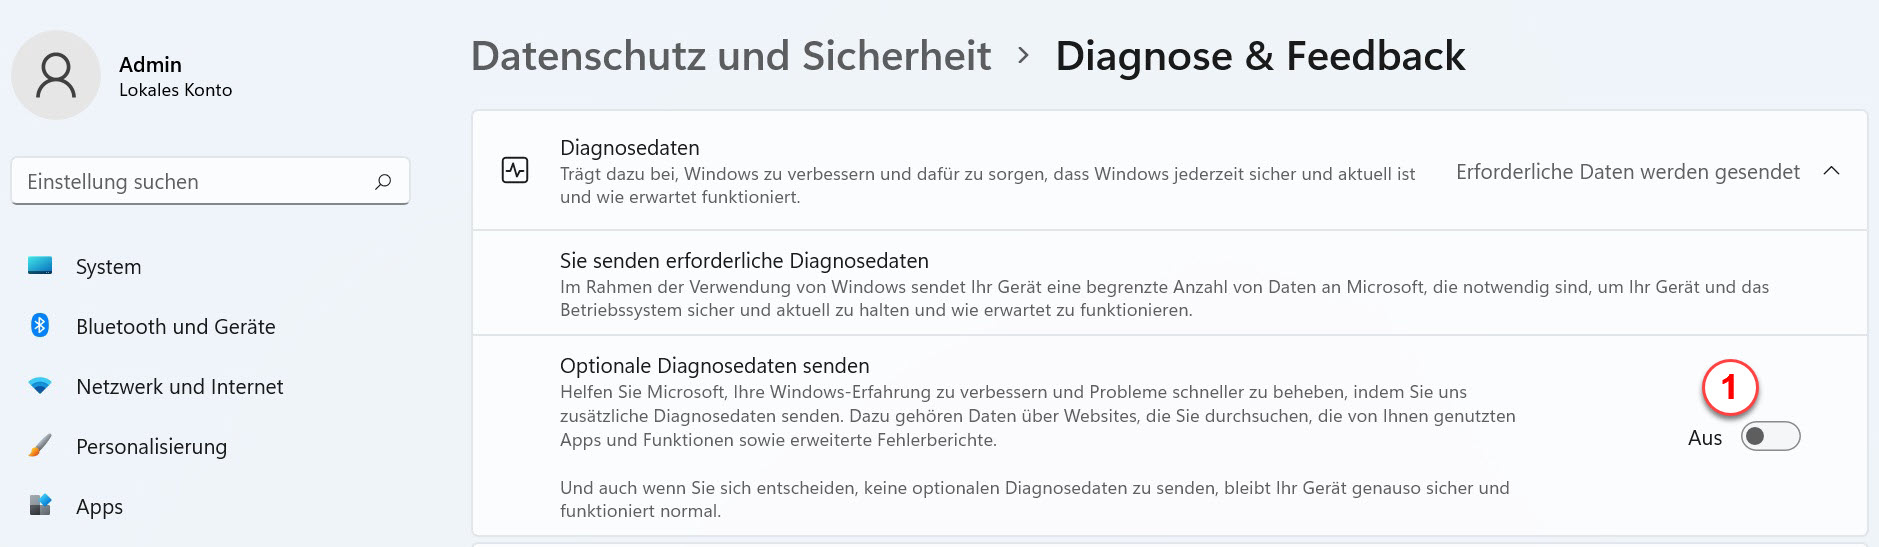Click the Netzwerk und Internet wifi icon
Screen dimensions: 1879x547
click(40, 386)
